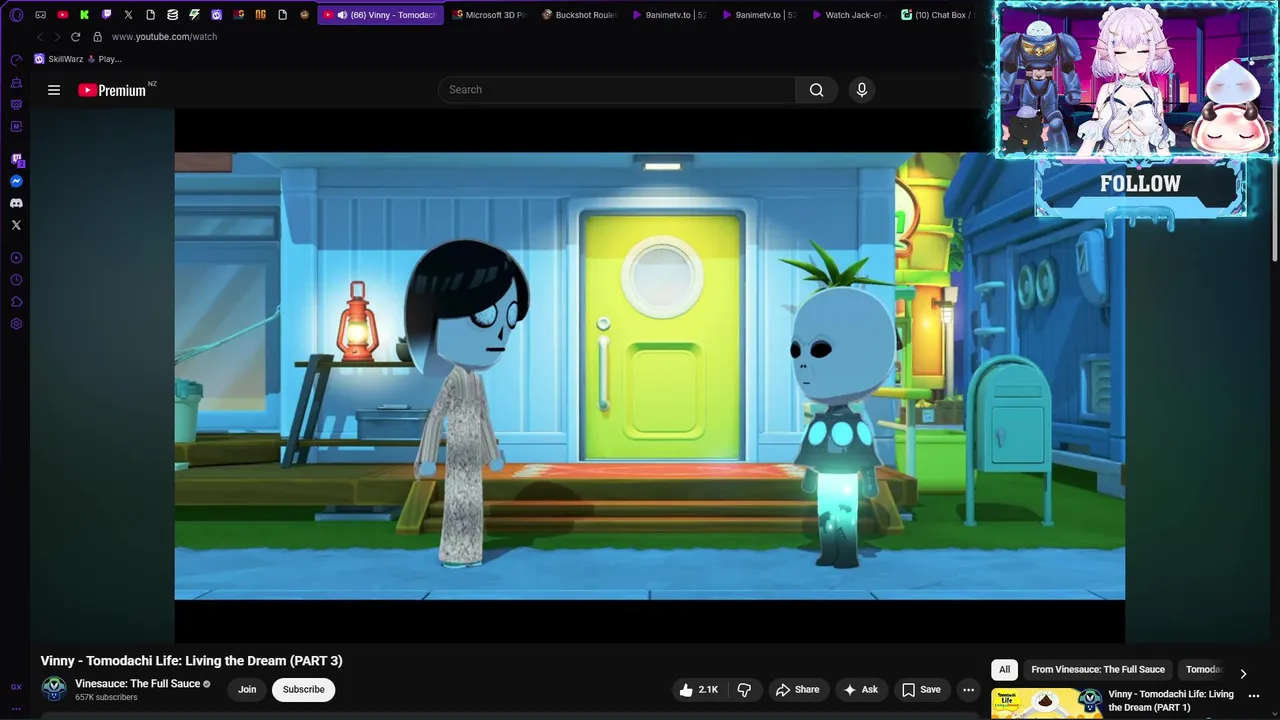The image size is (1280, 720).
Task: Open the SkillWarz bookmark
Action: [59, 59]
